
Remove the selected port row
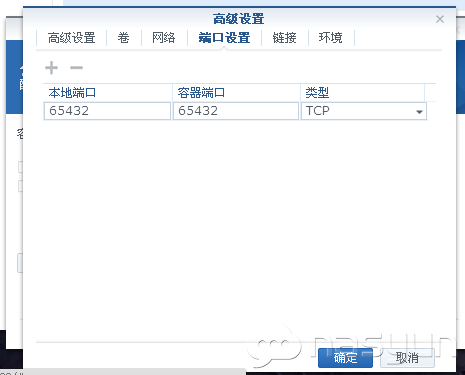point(76,68)
